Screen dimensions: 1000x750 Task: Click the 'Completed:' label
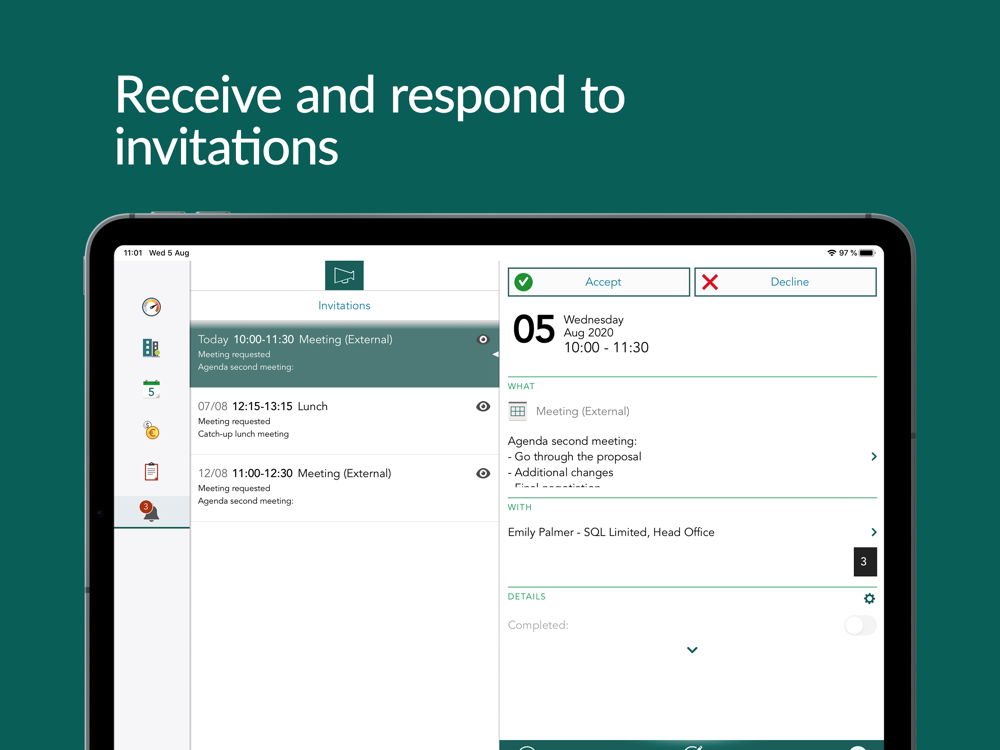pyautogui.click(x=538, y=625)
